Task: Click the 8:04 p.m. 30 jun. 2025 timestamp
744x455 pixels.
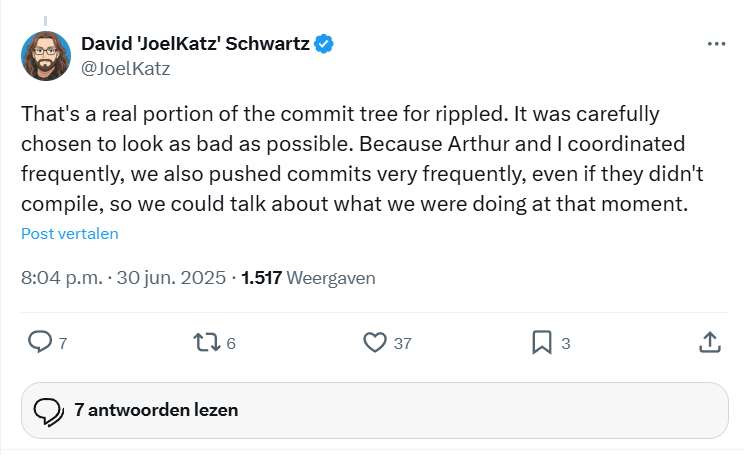Action: [123, 278]
